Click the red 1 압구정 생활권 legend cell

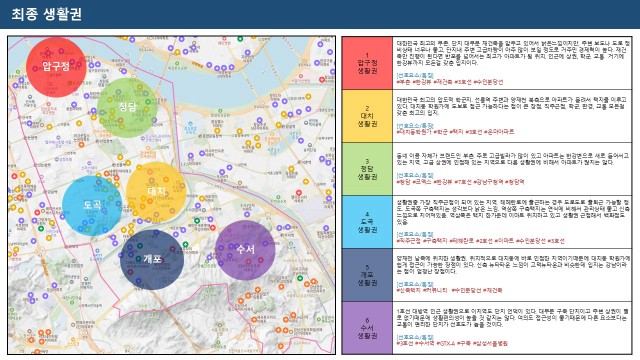[367, 63]
